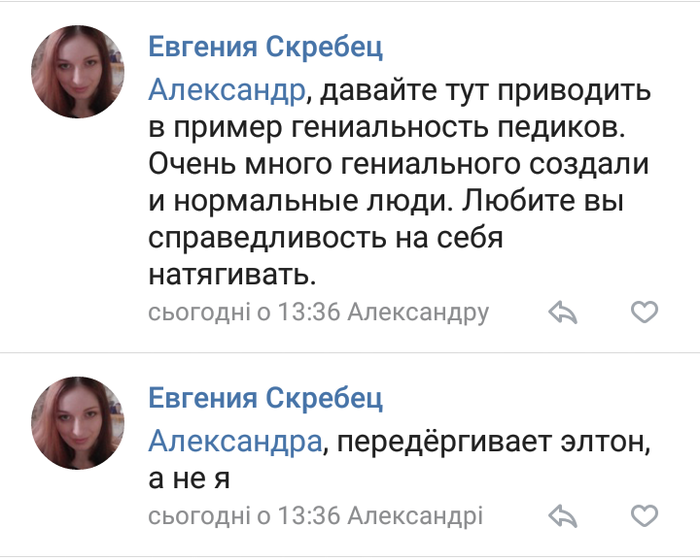Like the comment starting with 'давайте тут приводить'
This screenshot has height=560, width=700.
point(645,313)
